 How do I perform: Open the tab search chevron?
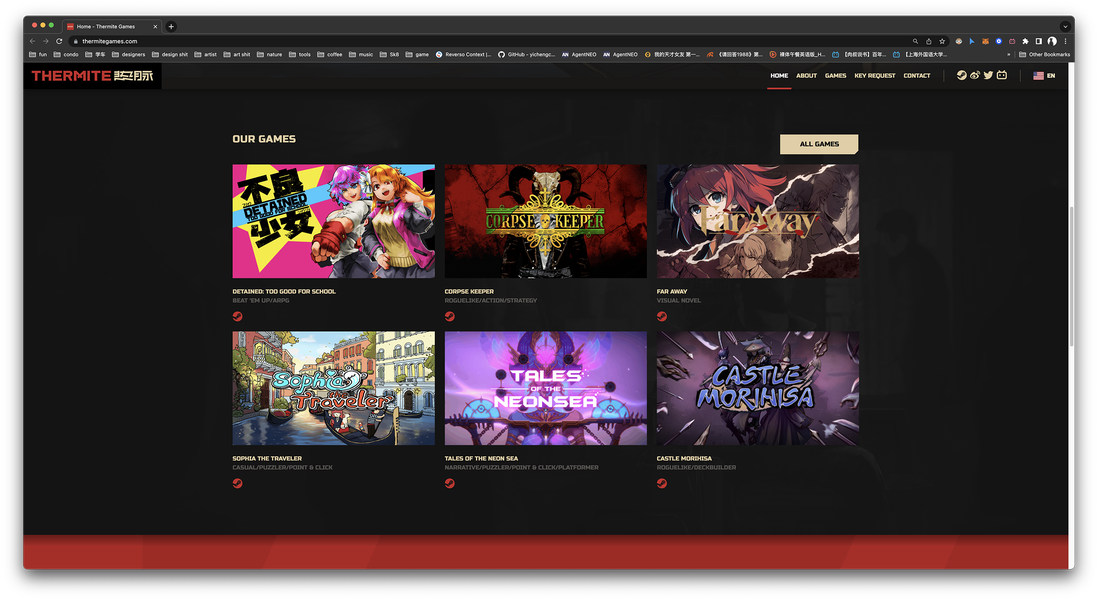coord(1065,27)
